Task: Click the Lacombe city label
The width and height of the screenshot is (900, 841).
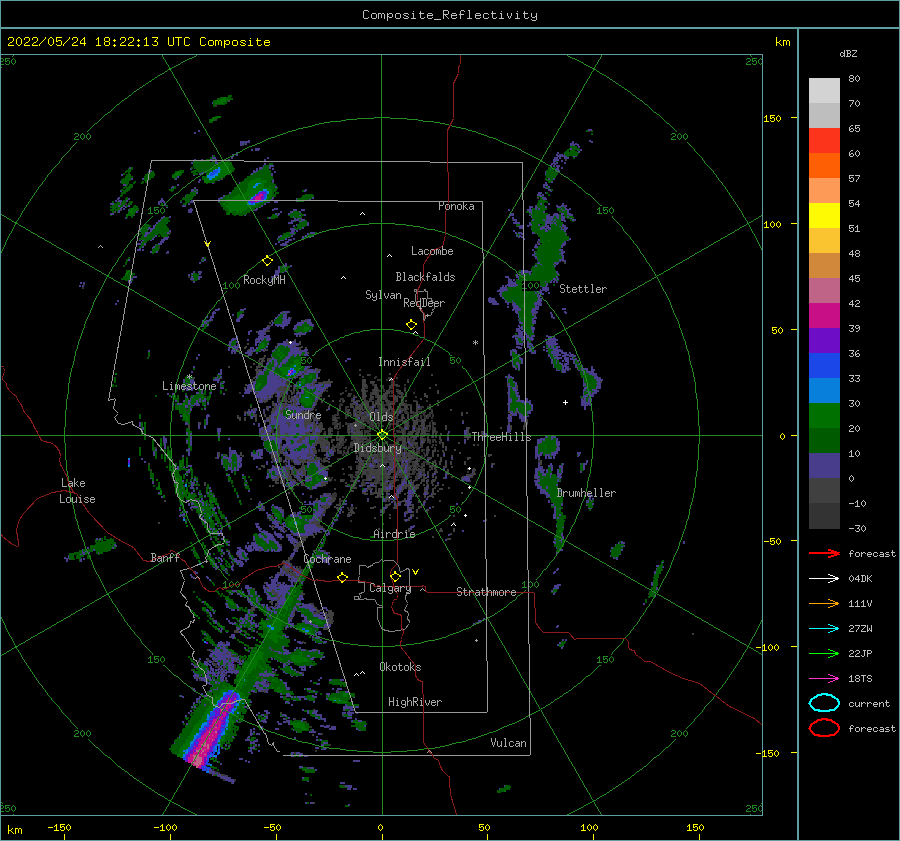Action: [x=432, y=251]
